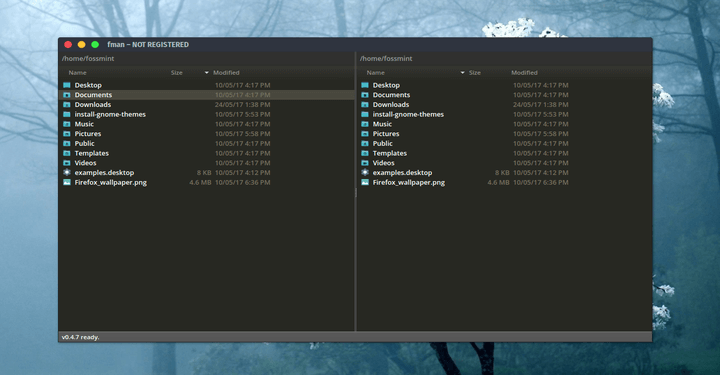Click examples.desktop gear icon in left pane
Screen dimensions: 720x375
click(67, 173)
